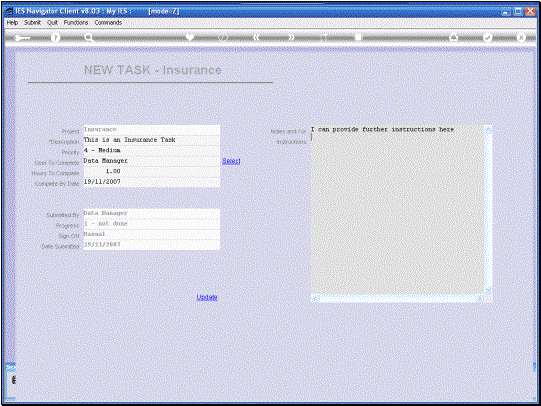
Task: Open help via the question mark icon
Action: pos(55,38)
